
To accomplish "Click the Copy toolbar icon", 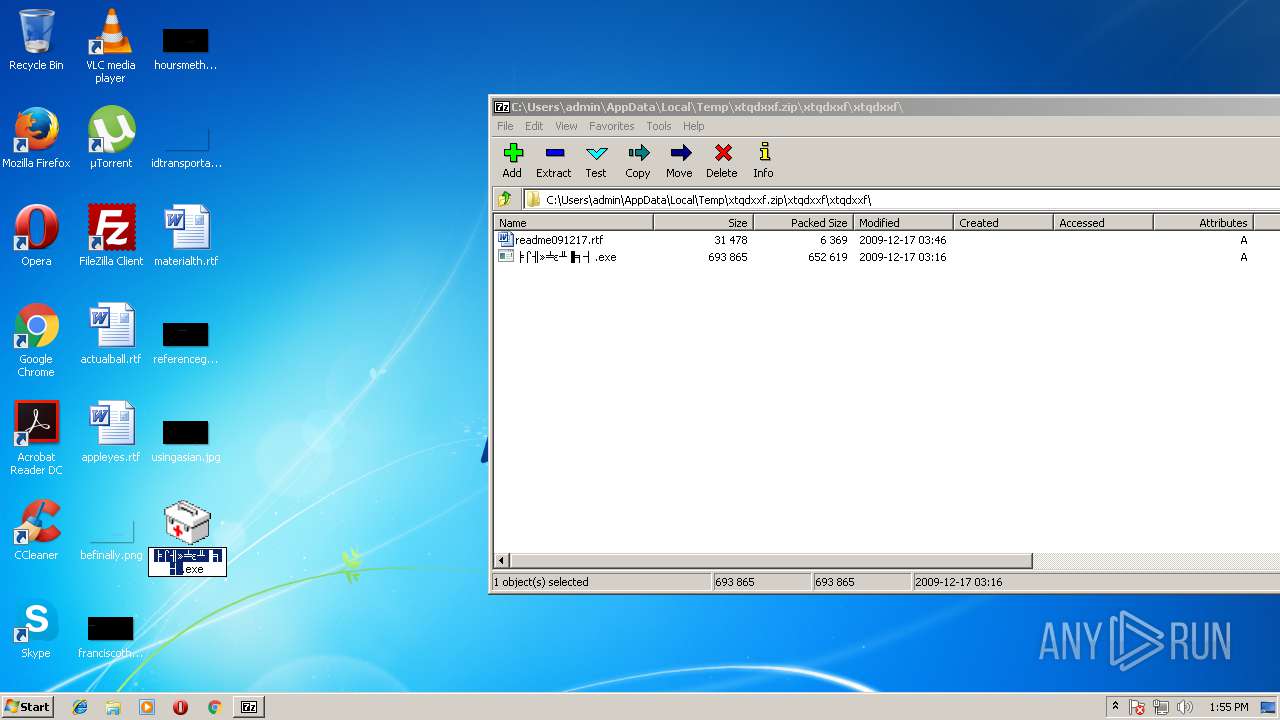I will coord(638,160).
